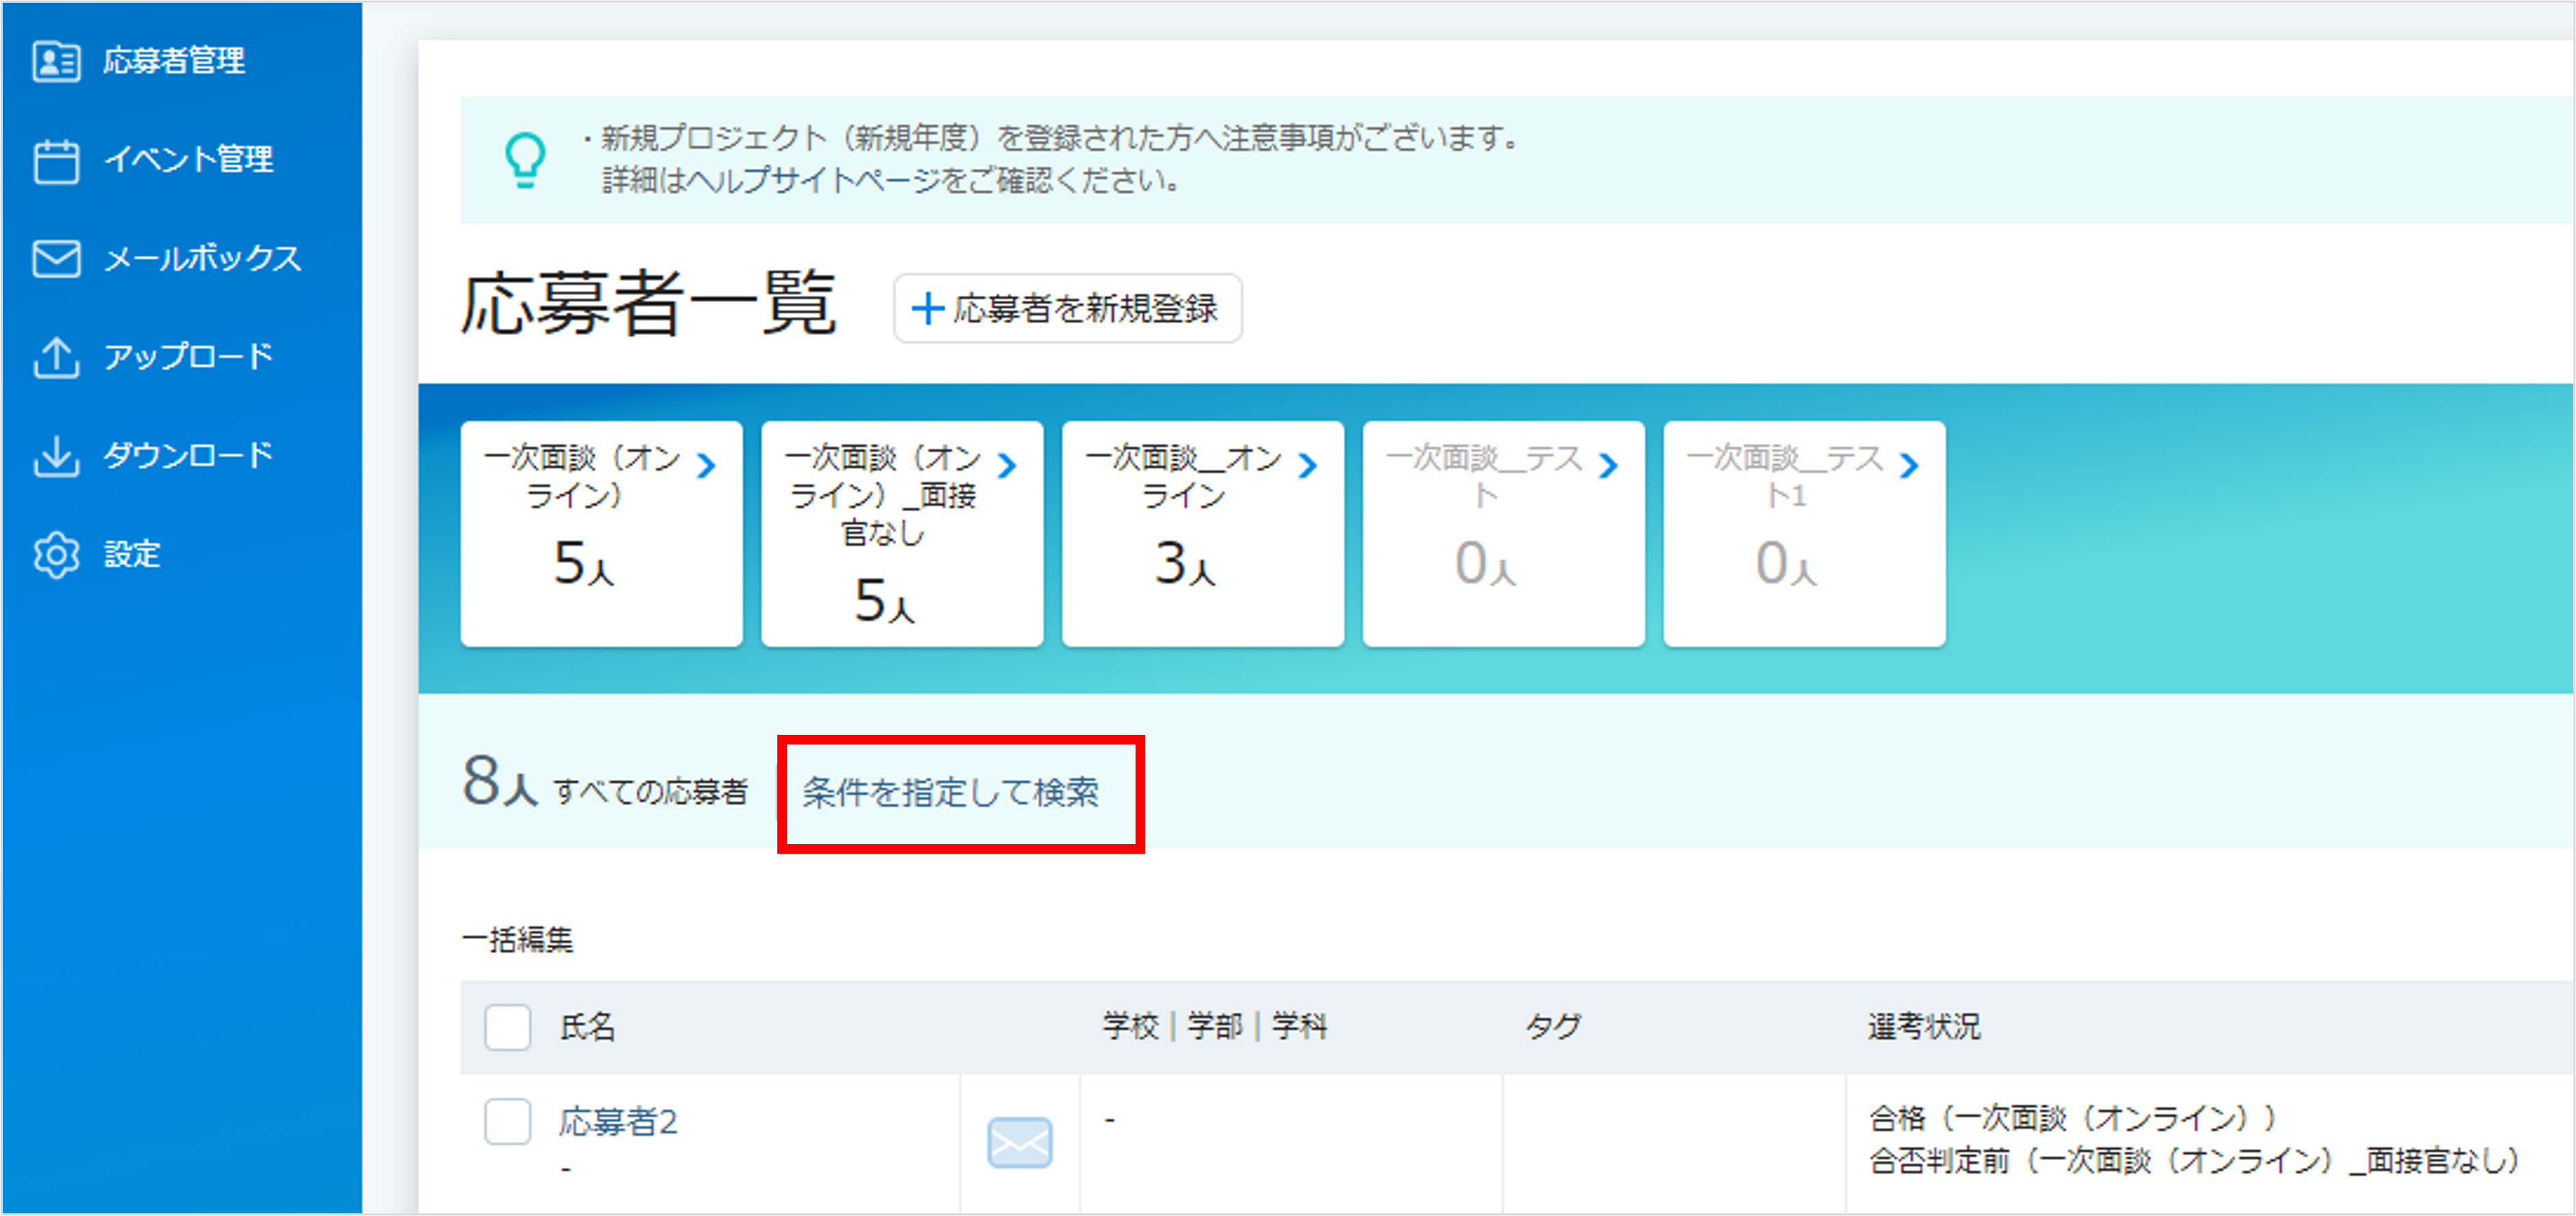
Task: Click the plus icon in 応募者を新規登録
Action: [928, 308]
